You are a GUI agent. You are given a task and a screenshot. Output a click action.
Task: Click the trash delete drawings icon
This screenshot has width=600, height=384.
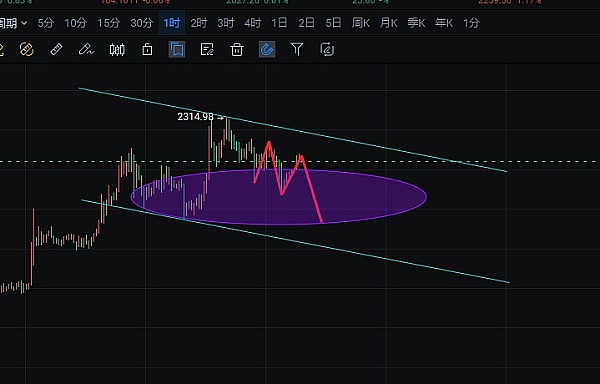(237, 50)
